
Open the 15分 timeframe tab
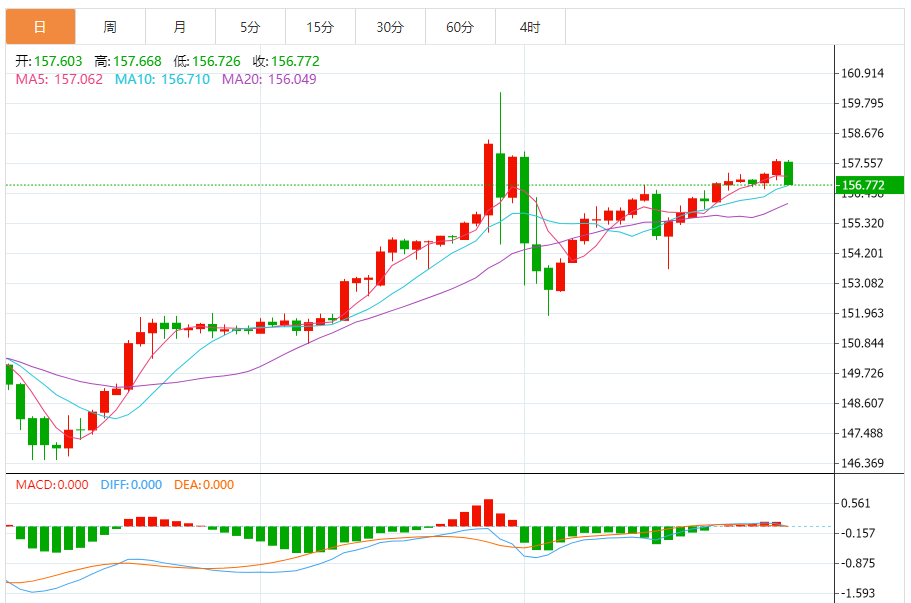click(320, 27)
